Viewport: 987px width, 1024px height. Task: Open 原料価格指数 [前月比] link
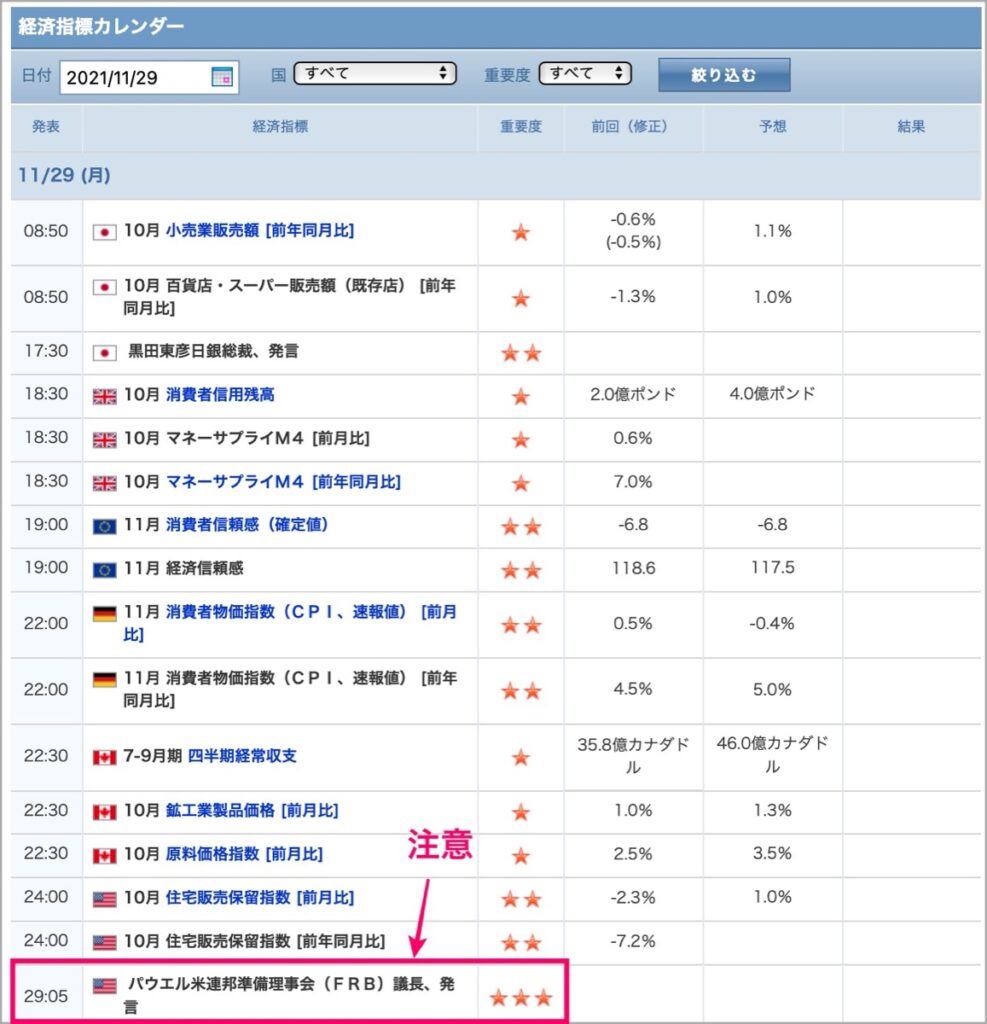click(x=244, y=854)
